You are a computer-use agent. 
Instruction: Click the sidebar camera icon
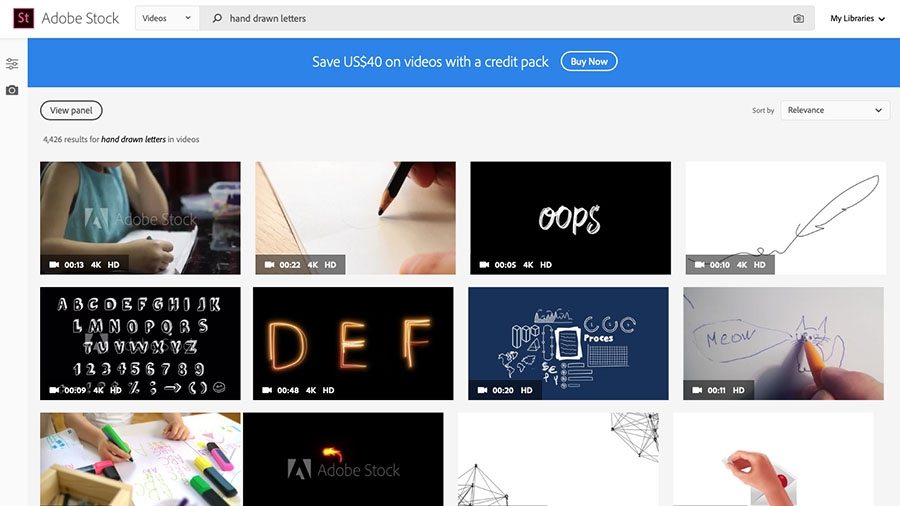click(12, 90)
